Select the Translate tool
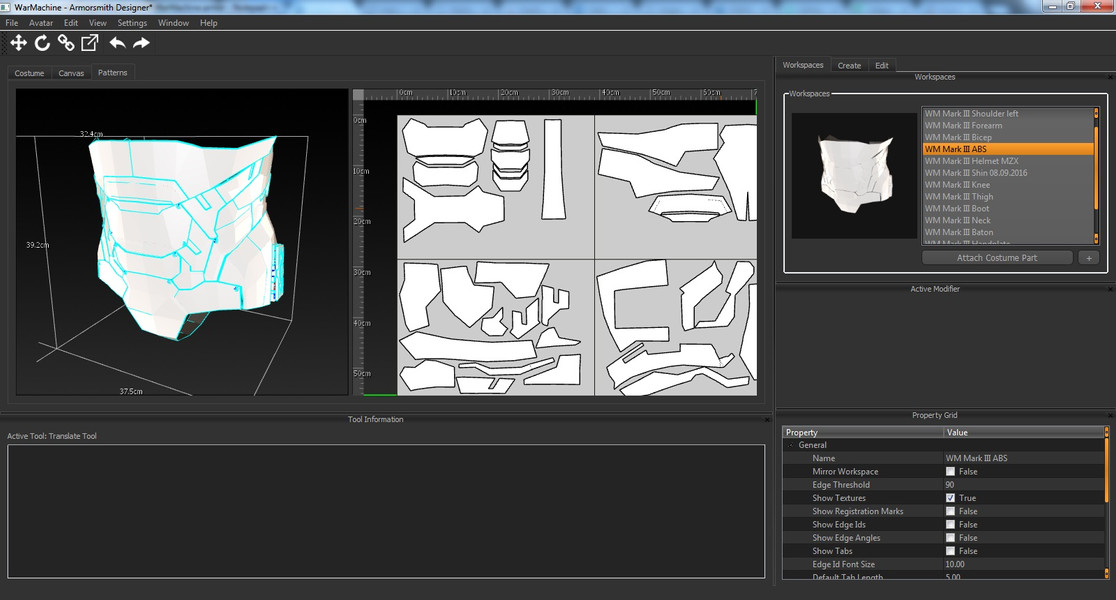This screenshot has height=600, width=1116. pos(18,43)
